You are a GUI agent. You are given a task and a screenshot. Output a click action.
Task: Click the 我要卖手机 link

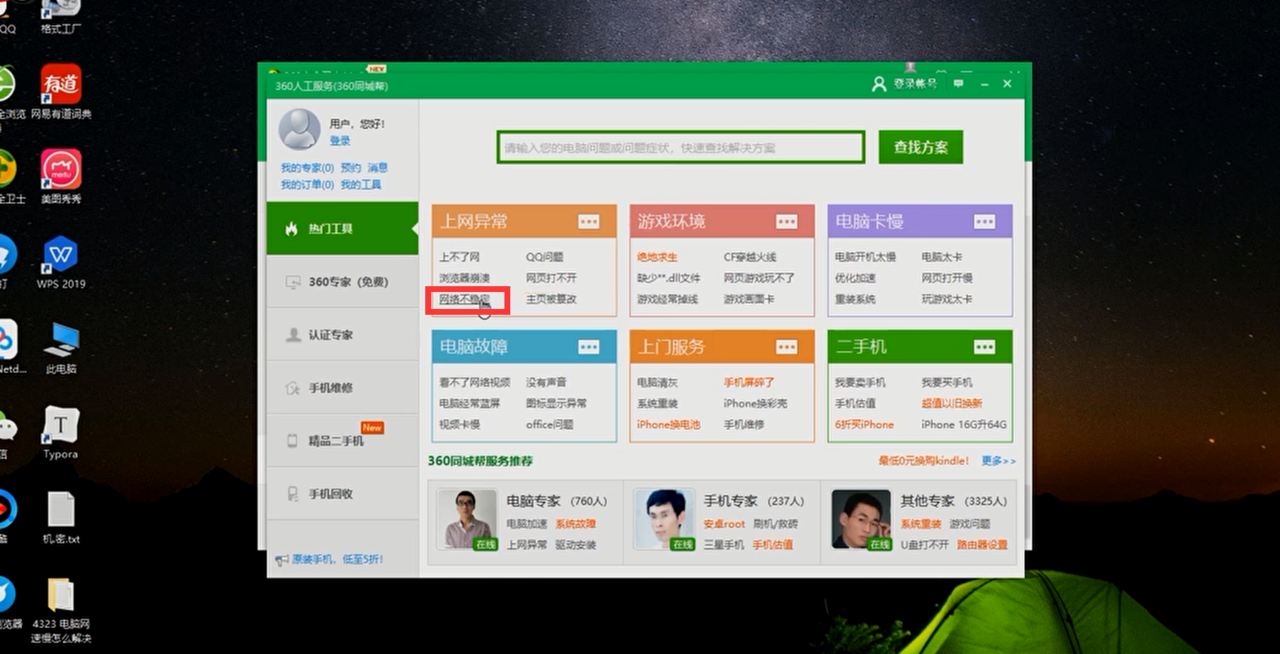tap(861, 382)
